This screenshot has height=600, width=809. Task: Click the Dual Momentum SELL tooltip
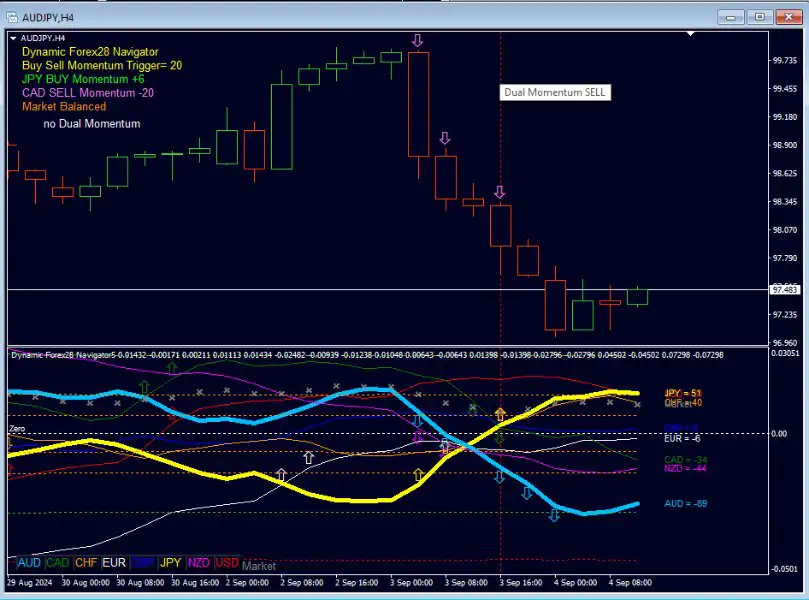pyautogui.click(x=554, y=92)
